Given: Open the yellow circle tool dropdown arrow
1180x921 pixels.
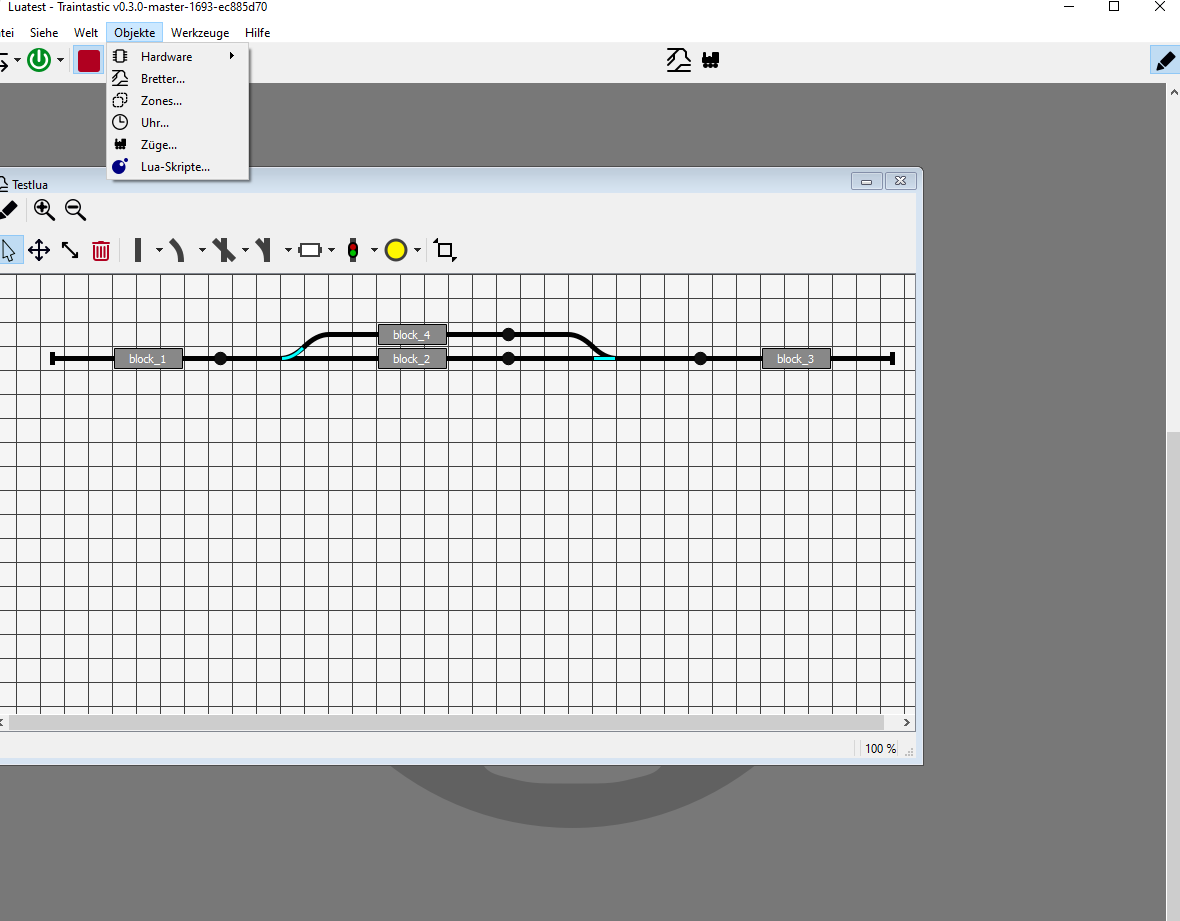Looking at the screenshot, I should point(417,250).
